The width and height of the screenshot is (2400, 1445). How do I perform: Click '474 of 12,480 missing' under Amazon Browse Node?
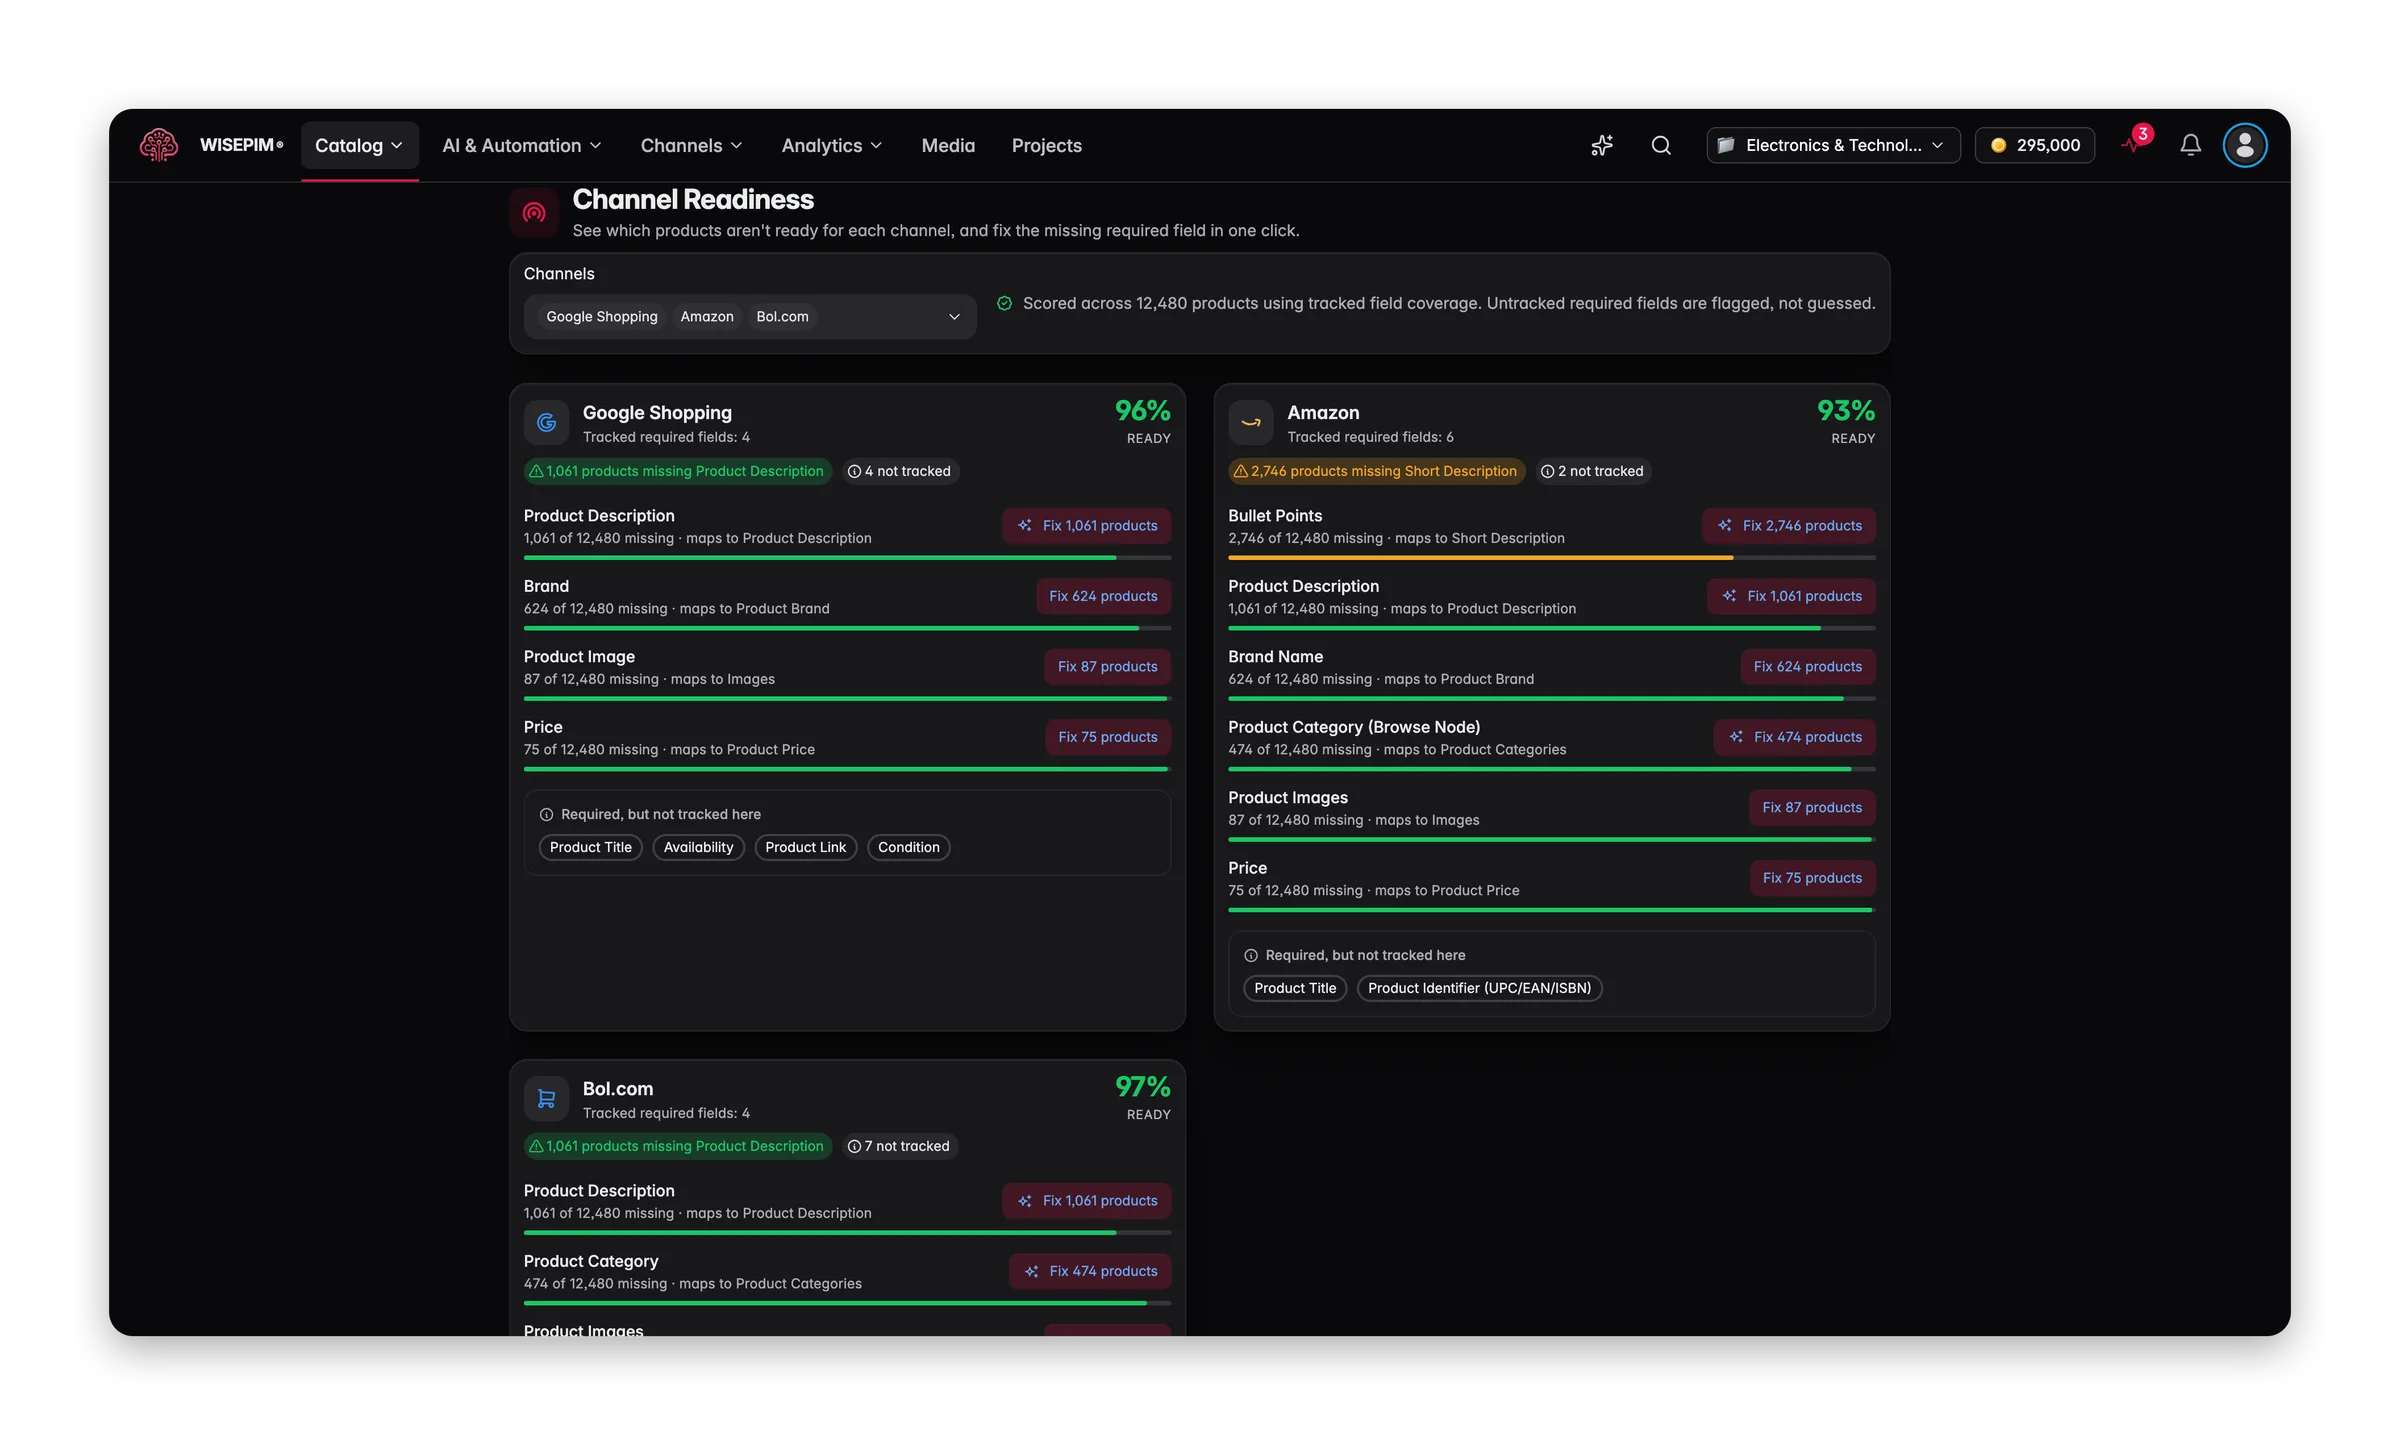point(1300,749)
